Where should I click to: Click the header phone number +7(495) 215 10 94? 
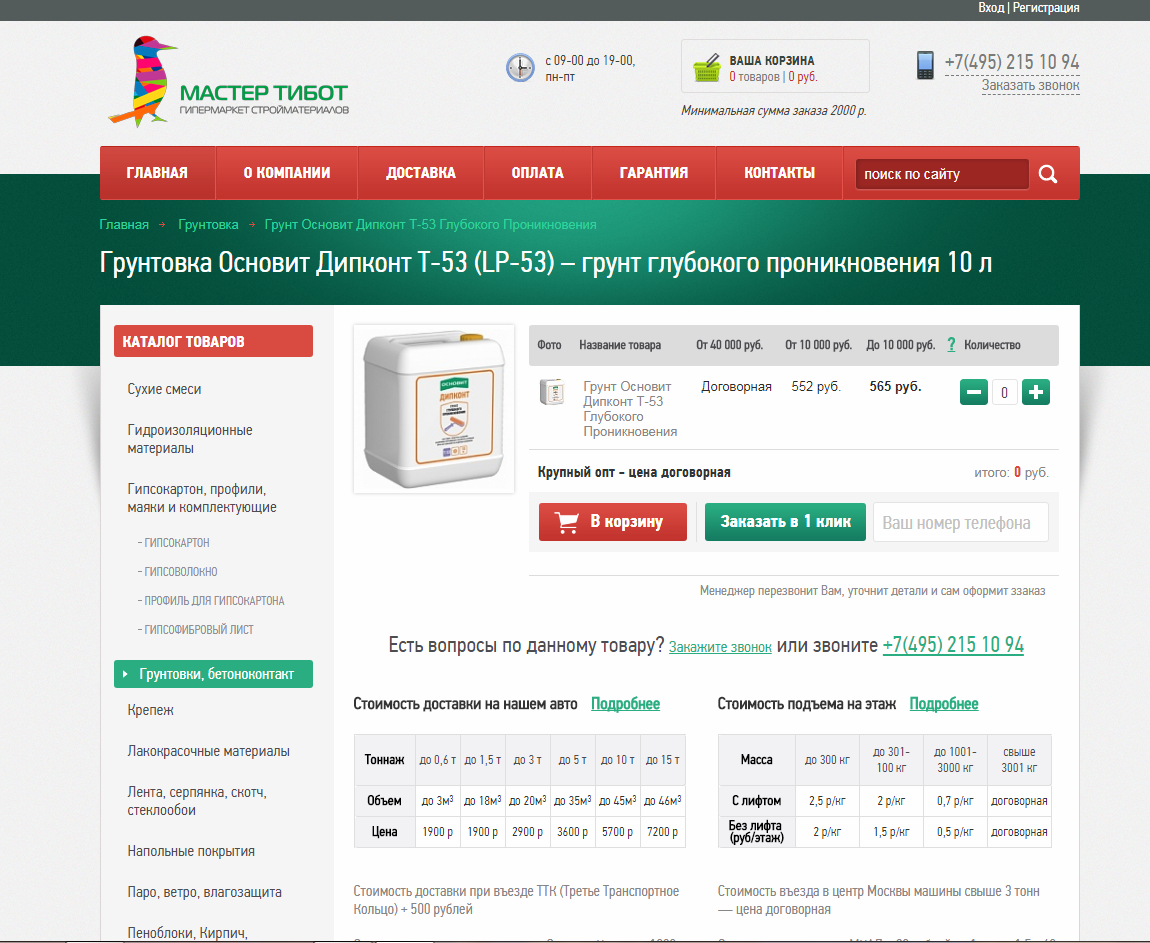pyautogui.click(x=1012, y=62)
